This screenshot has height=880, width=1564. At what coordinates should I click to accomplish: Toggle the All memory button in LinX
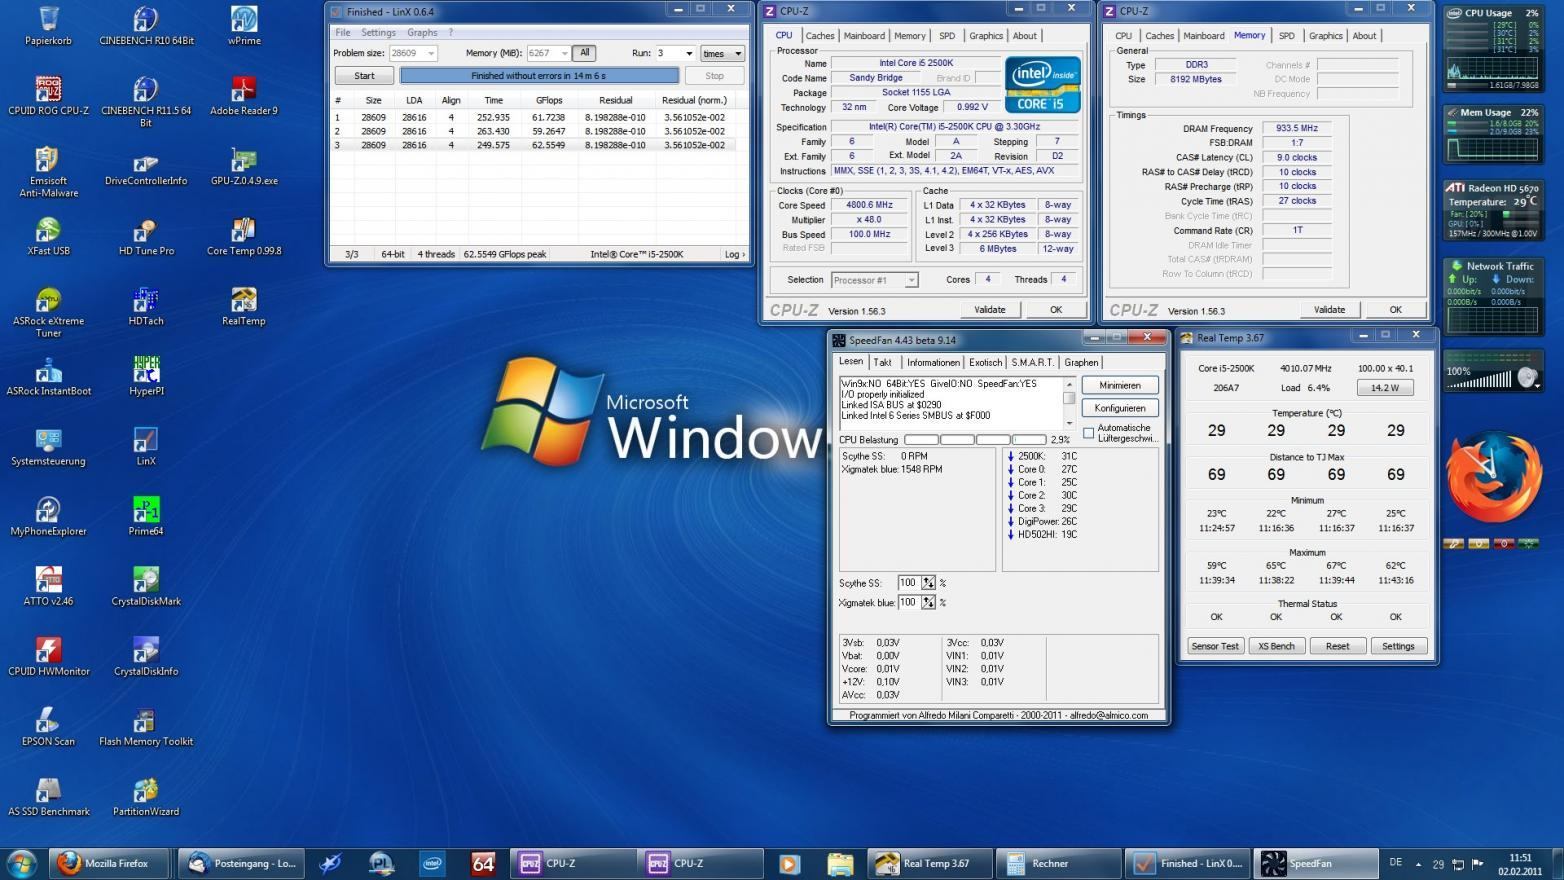point(585,53)
